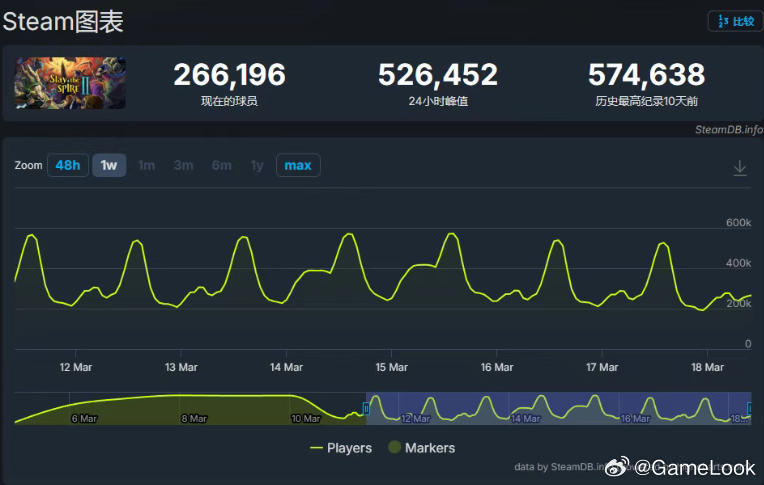Click the 现在的球员 label
Viewport: 764px width, 485px height.
point(229,101)
